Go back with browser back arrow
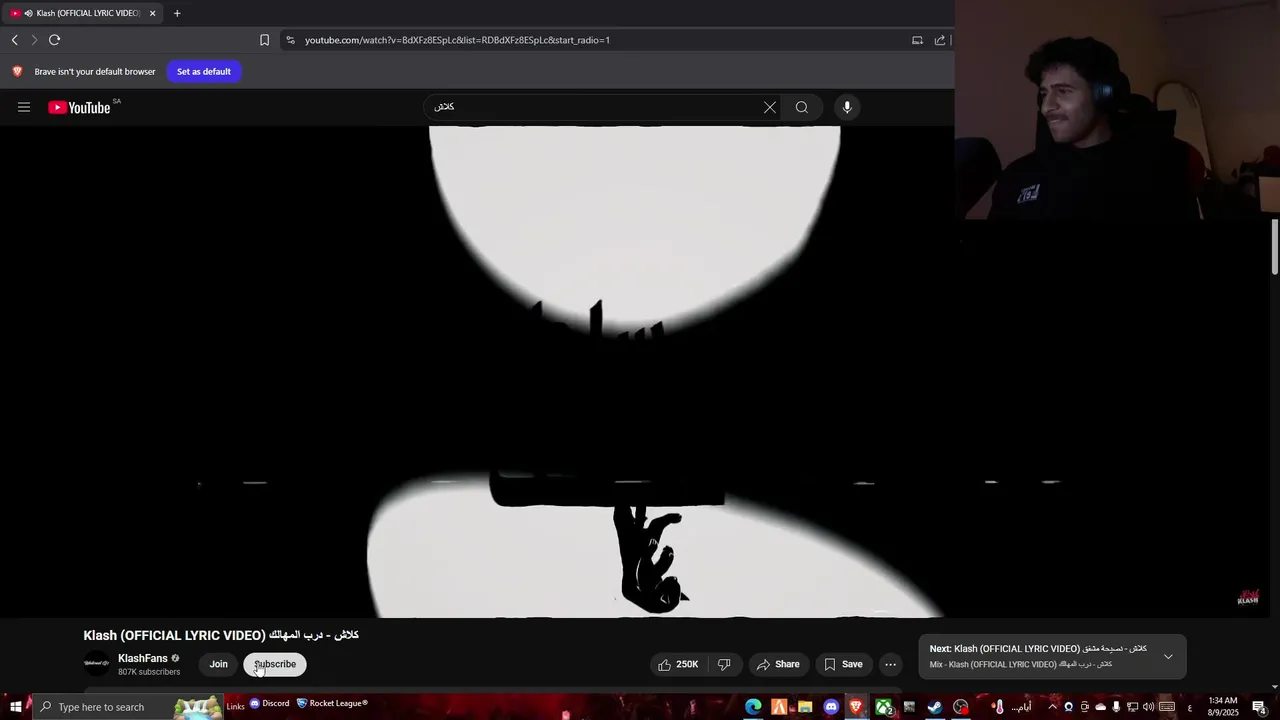The image size is (1280, 720). click(15, 40)
